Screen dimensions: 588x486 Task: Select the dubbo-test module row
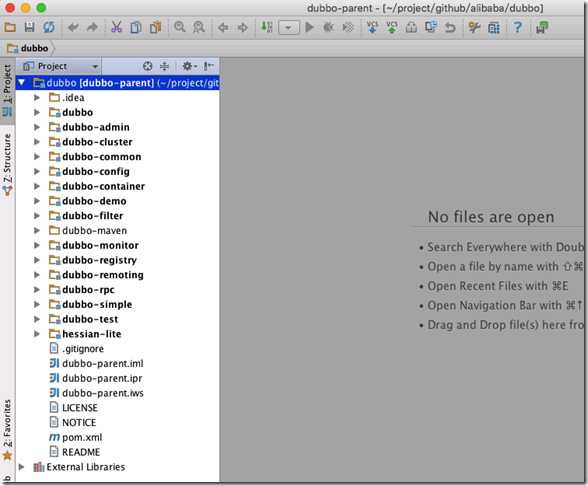(x=118, y=319)
